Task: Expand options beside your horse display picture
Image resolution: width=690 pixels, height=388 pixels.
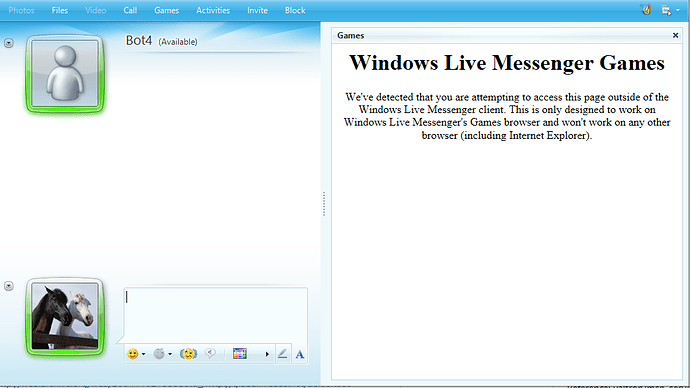Action: pos(9,286)
